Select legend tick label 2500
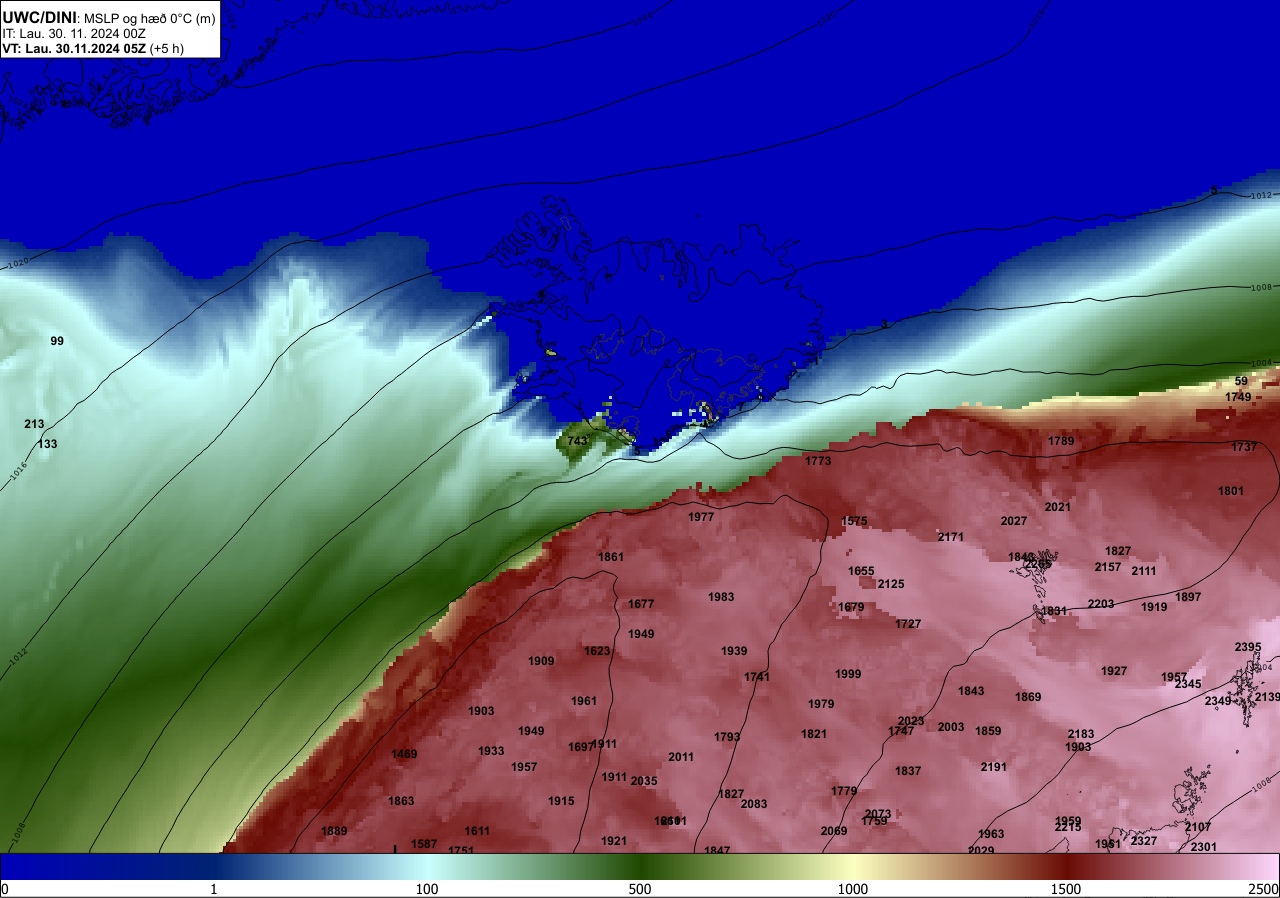Screen dimensions: 1280x898 1264,890
